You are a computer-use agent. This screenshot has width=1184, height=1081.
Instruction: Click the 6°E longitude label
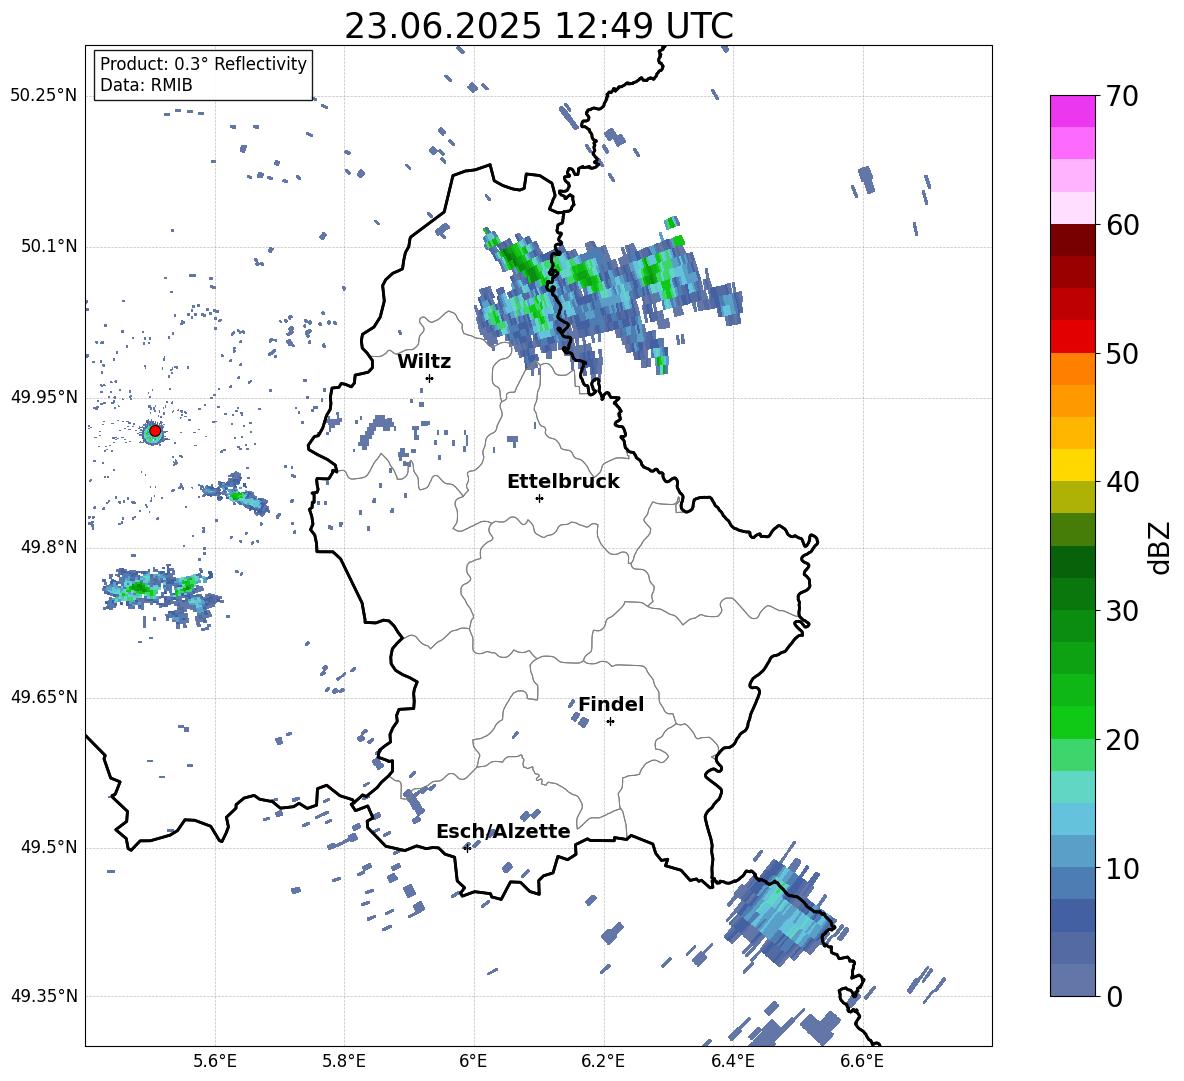473,1061
